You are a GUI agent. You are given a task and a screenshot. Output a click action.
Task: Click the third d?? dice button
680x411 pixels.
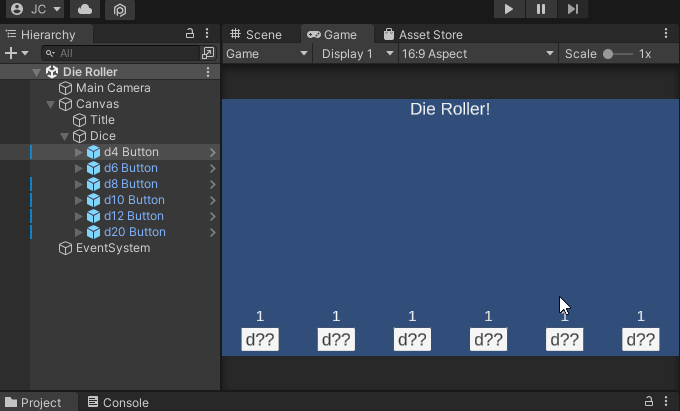click(412, 339)
